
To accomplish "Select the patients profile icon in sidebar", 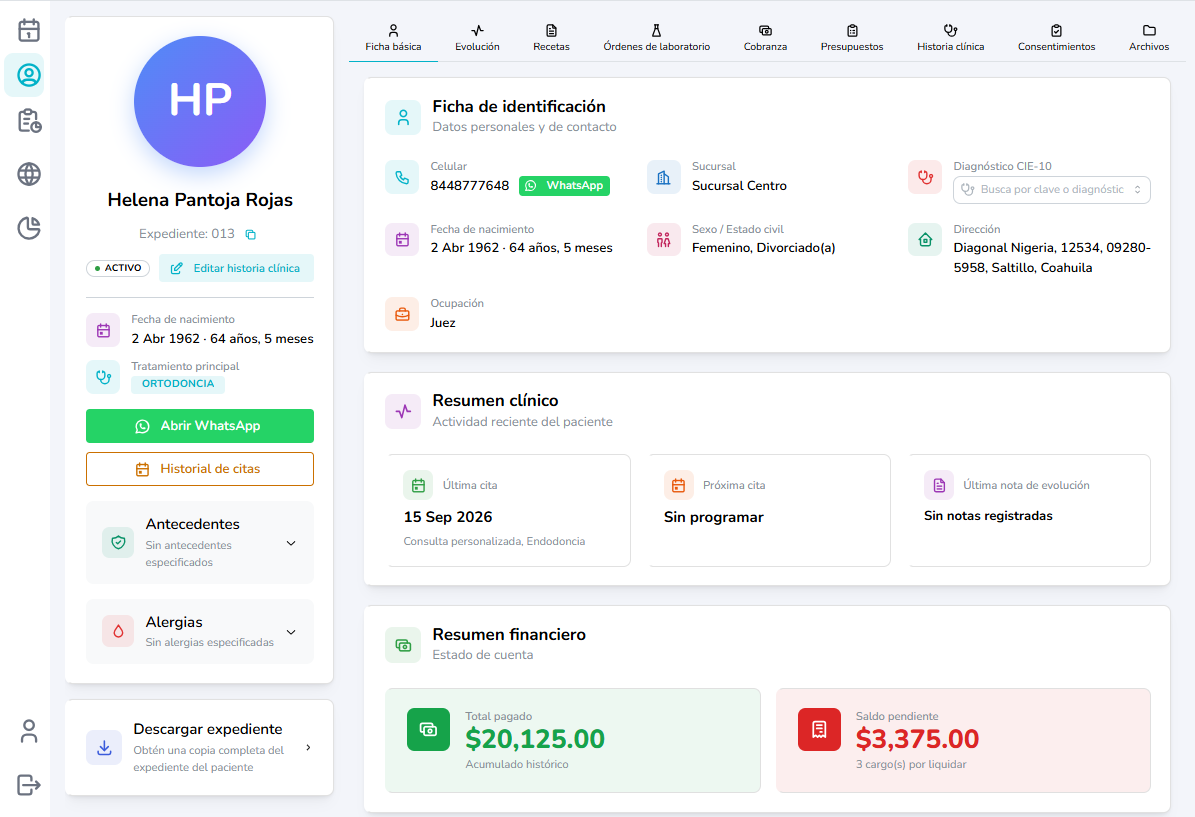I will coord(29,75).
